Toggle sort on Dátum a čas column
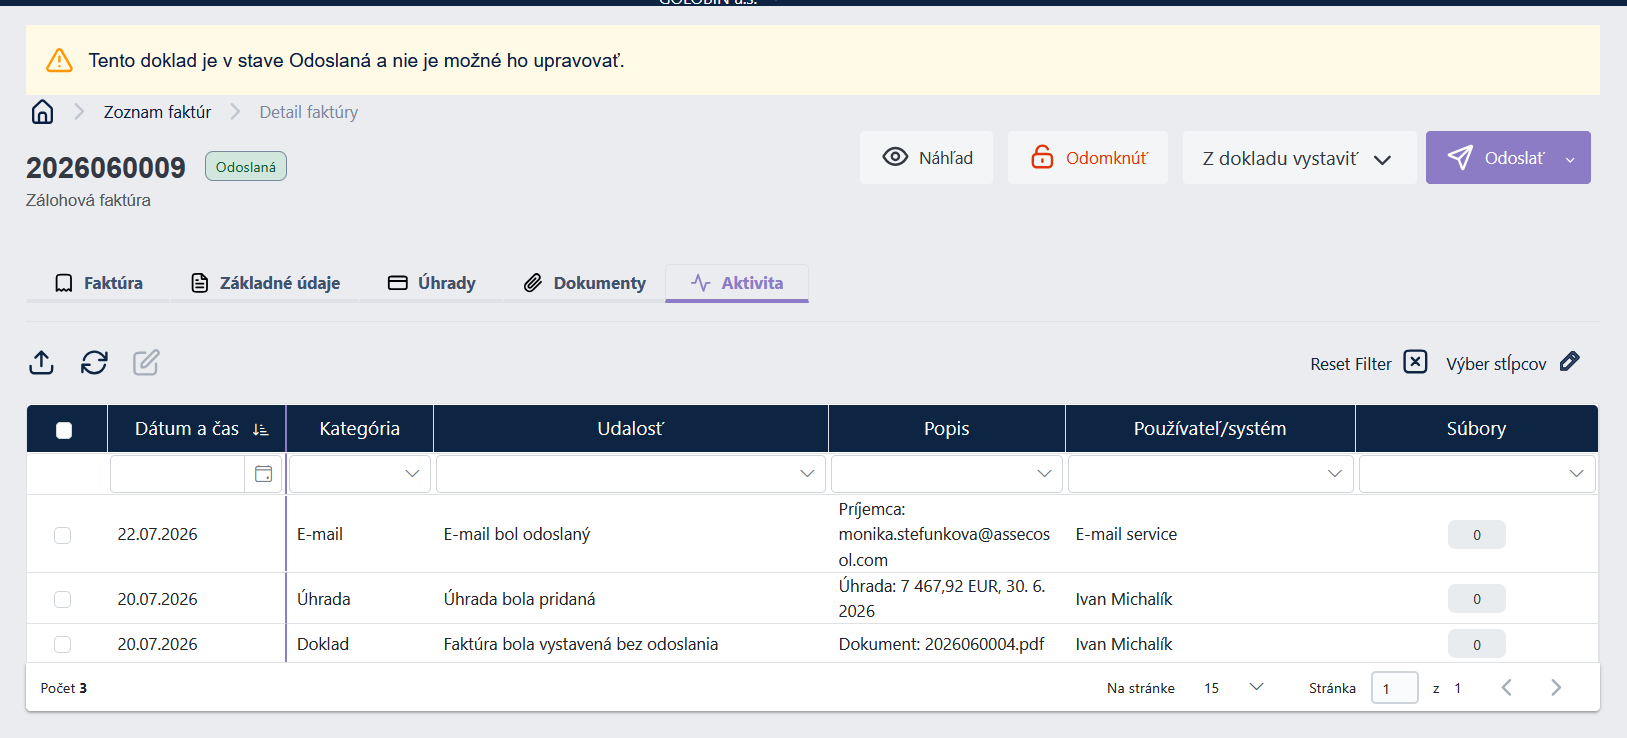Viewport: 1627px width, 738px height. pos(261,429)
